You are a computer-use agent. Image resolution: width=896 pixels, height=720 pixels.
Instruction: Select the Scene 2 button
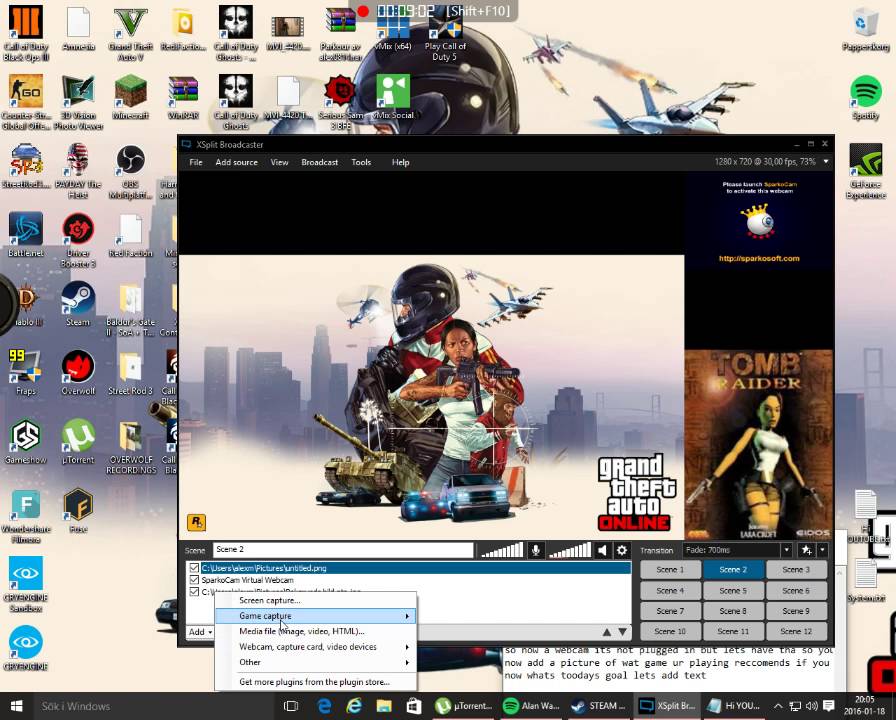pos(733,570)
